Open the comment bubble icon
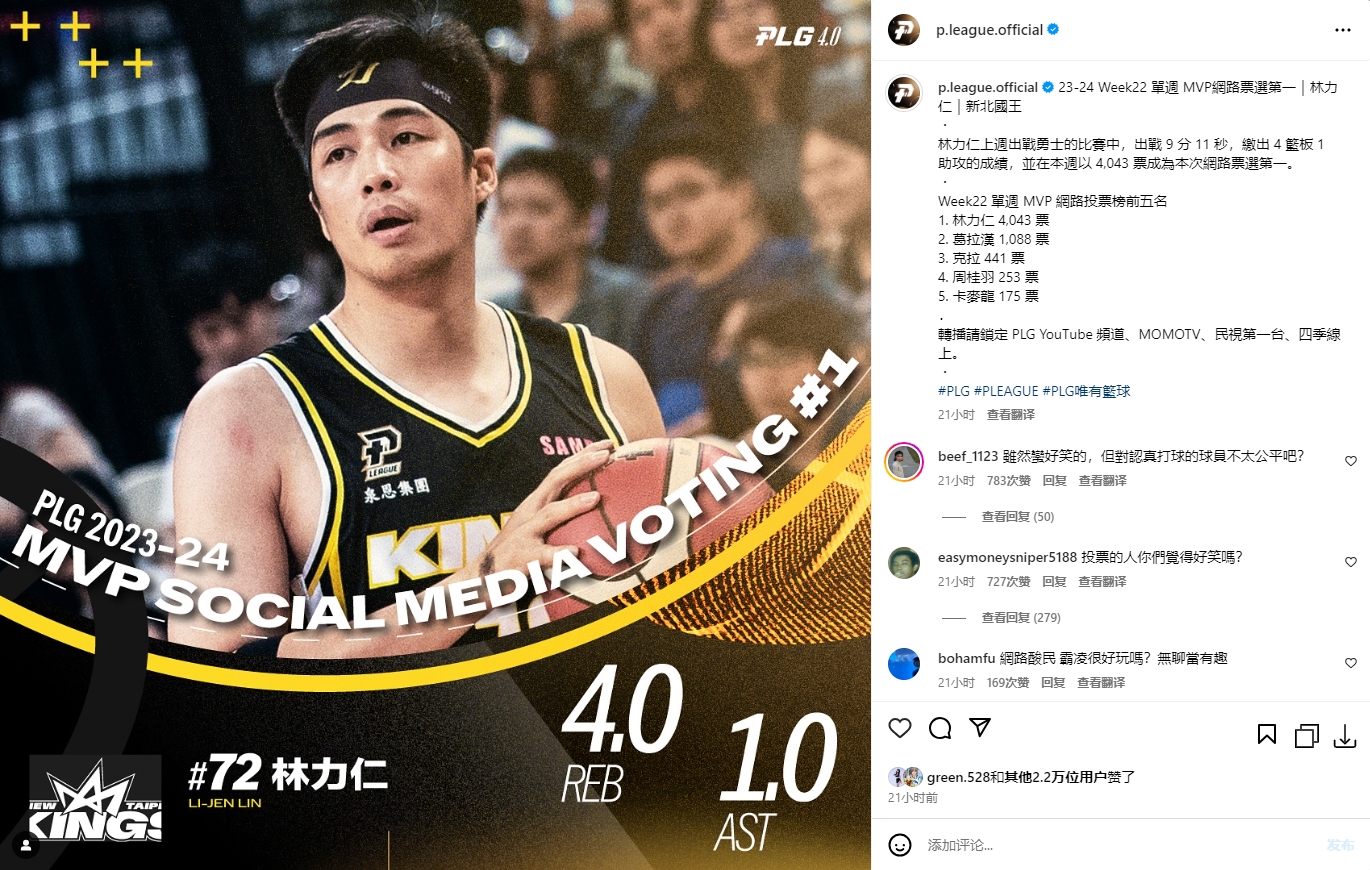This screenshot has height=870, width=1370. pyautogui.click(x=940, y=728)
